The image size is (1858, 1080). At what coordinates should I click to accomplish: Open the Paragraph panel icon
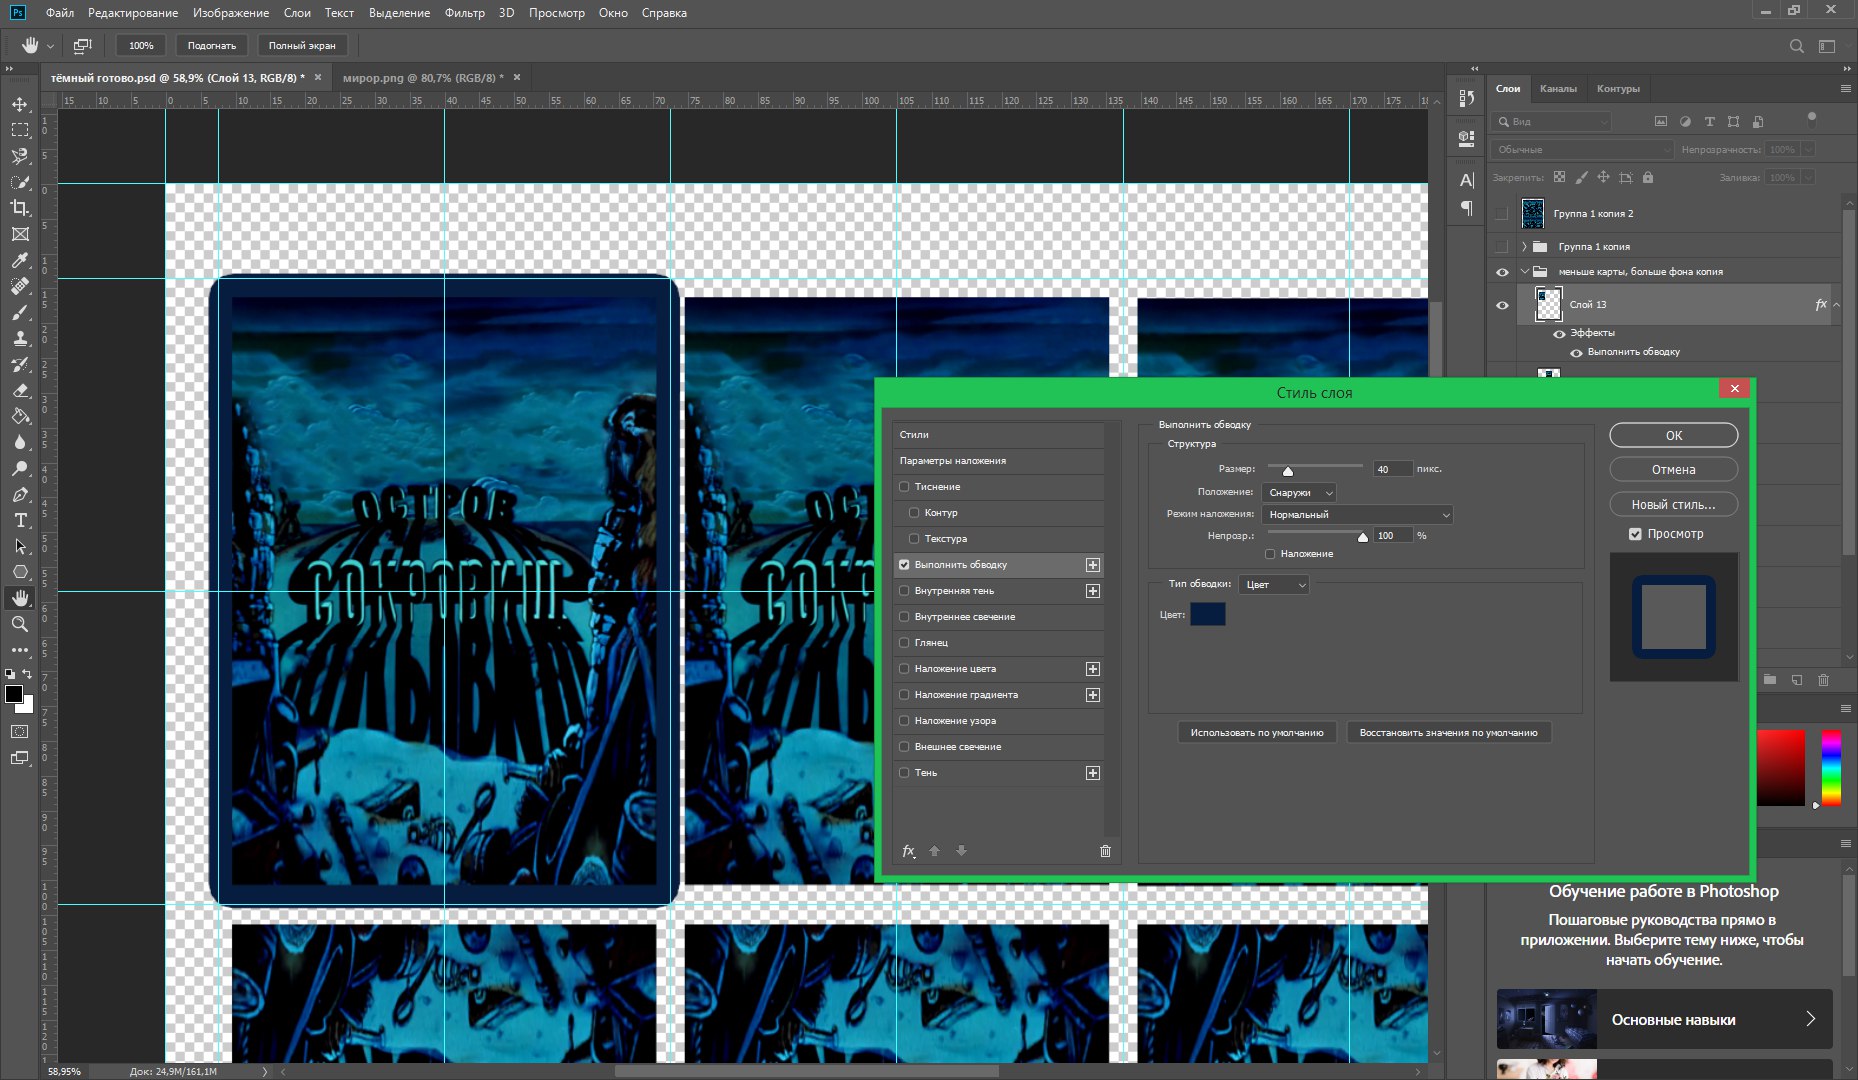tap(1467, 208)
